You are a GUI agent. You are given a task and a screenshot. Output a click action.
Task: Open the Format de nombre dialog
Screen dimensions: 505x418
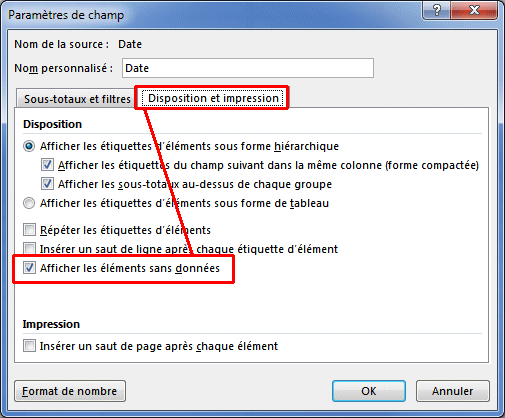tap(70, 391)
